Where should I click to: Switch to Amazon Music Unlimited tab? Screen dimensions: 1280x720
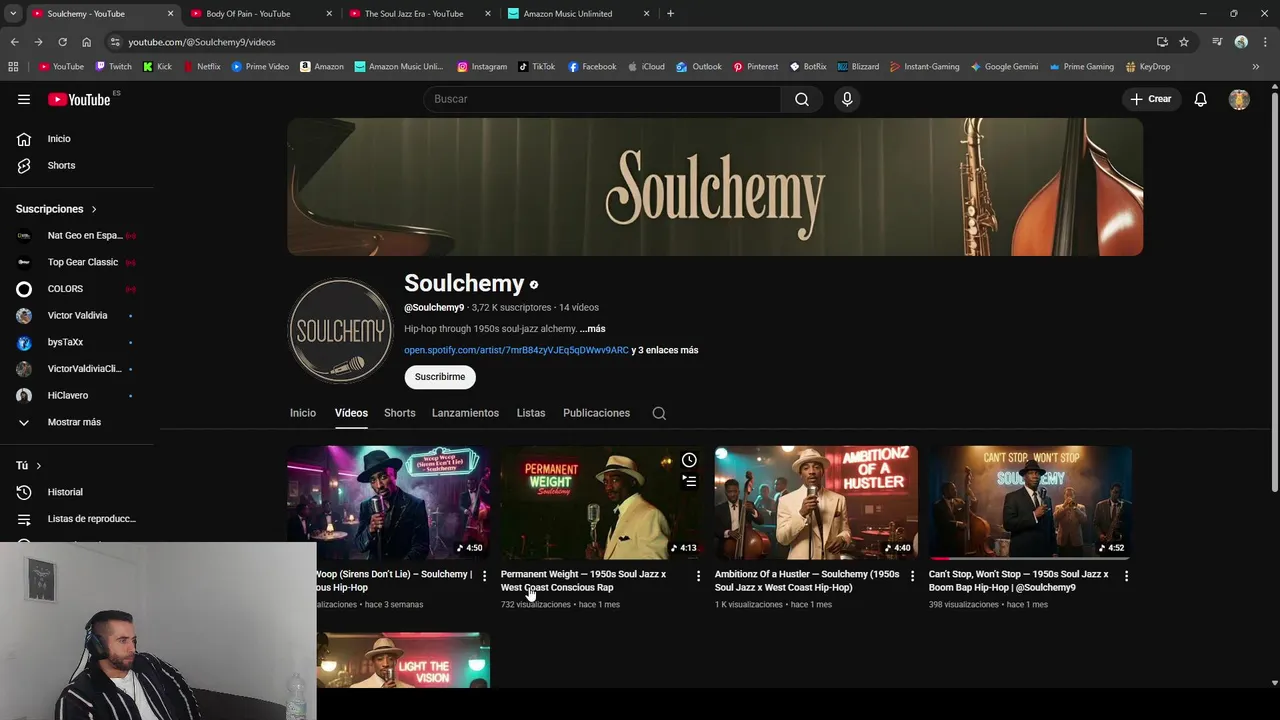[577, 14]
